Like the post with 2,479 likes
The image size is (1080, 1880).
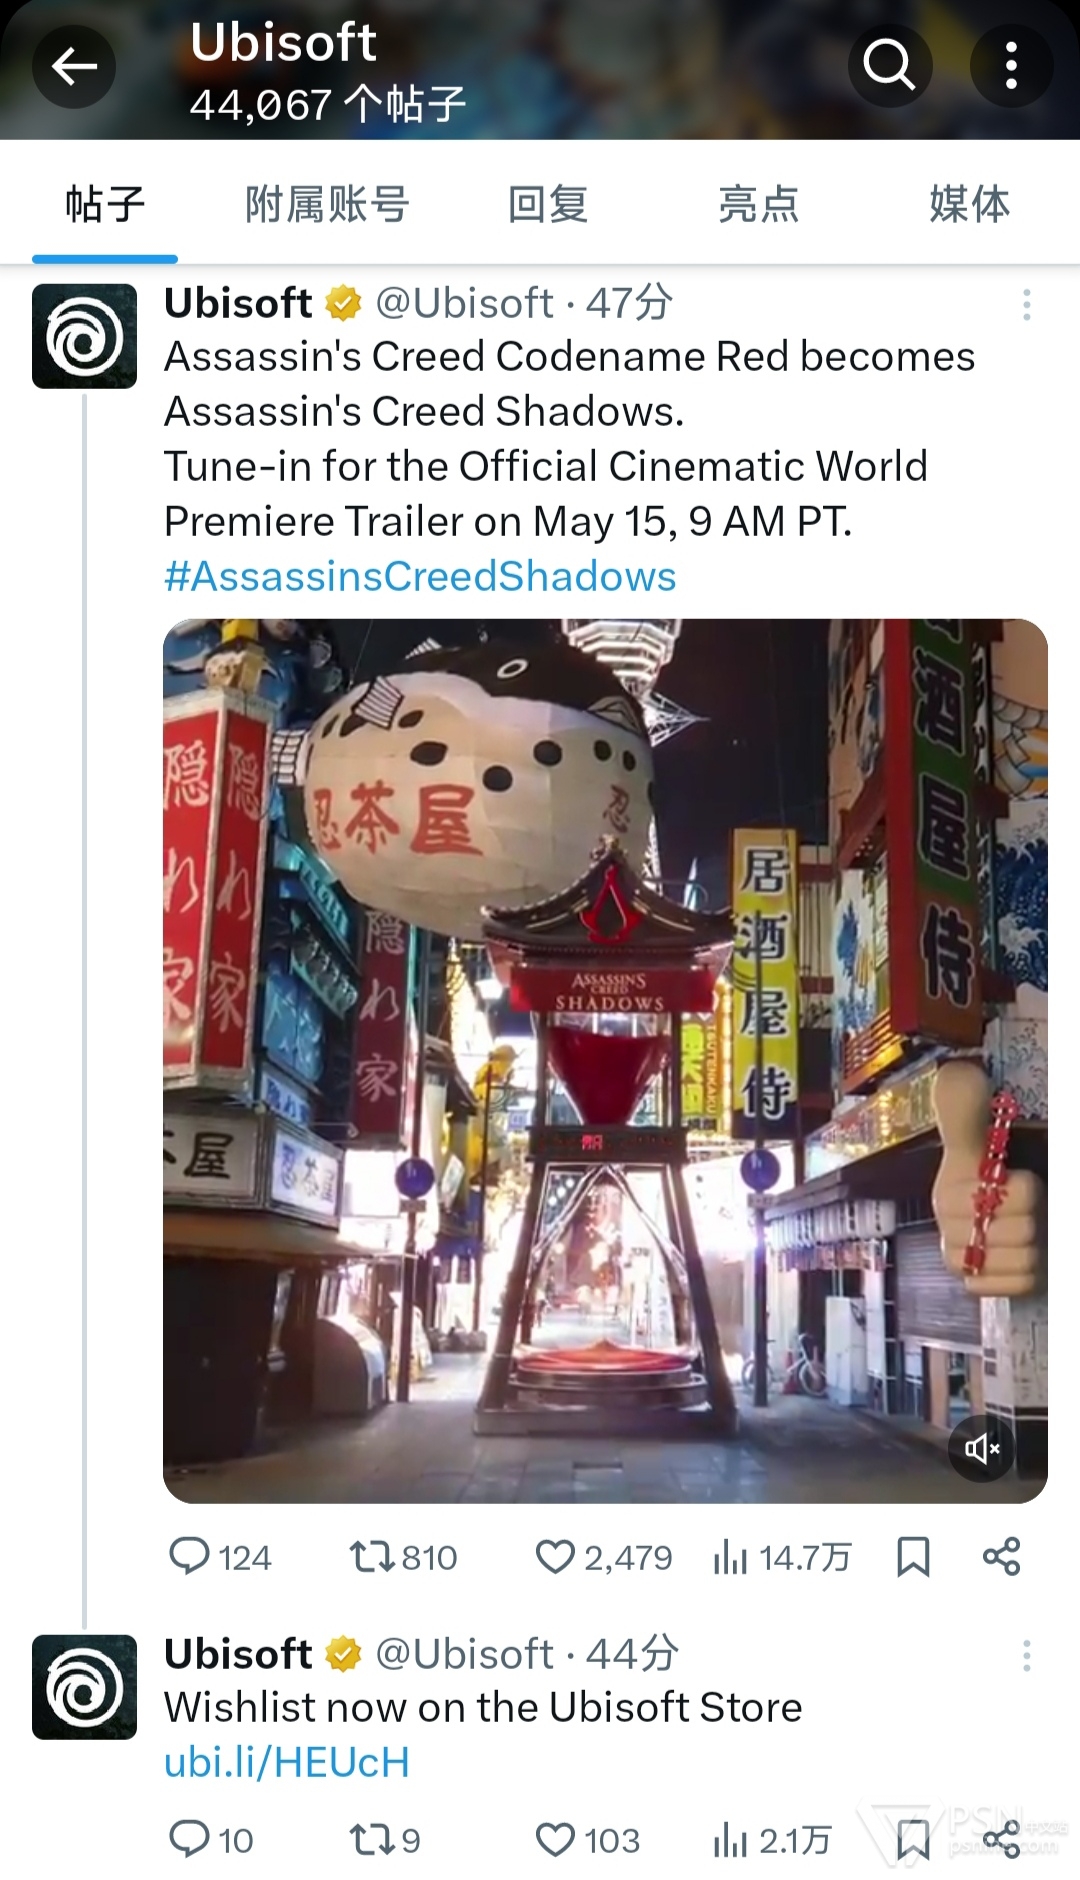coord(603,1557)
